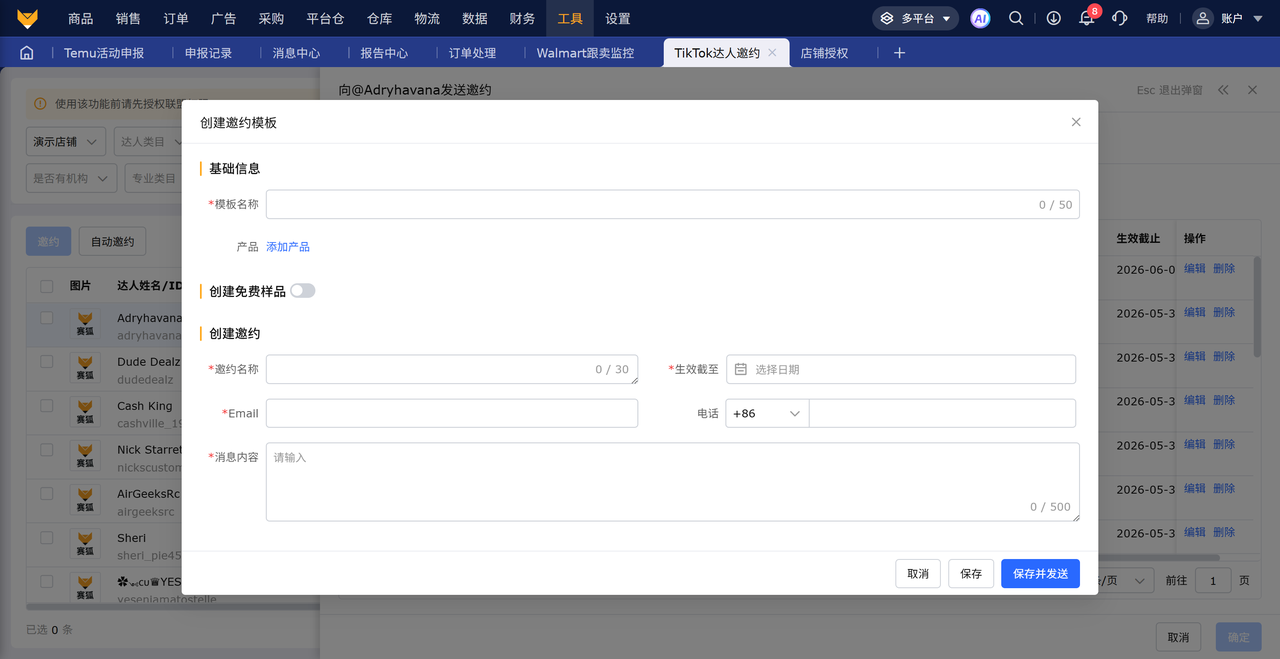The width and height of the screenshot is (1280, 659).
Task: Open the 设置 menu
Action: [618, 18]
